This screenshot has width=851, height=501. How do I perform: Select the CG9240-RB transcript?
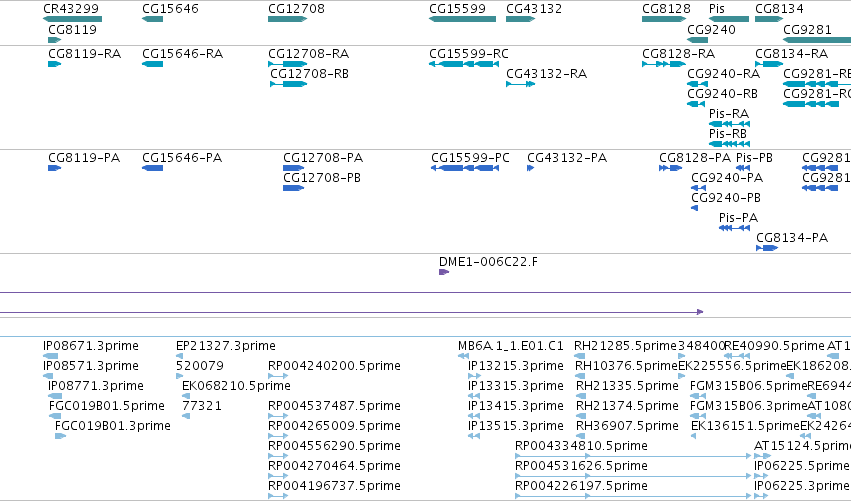(x=696, y=104)
